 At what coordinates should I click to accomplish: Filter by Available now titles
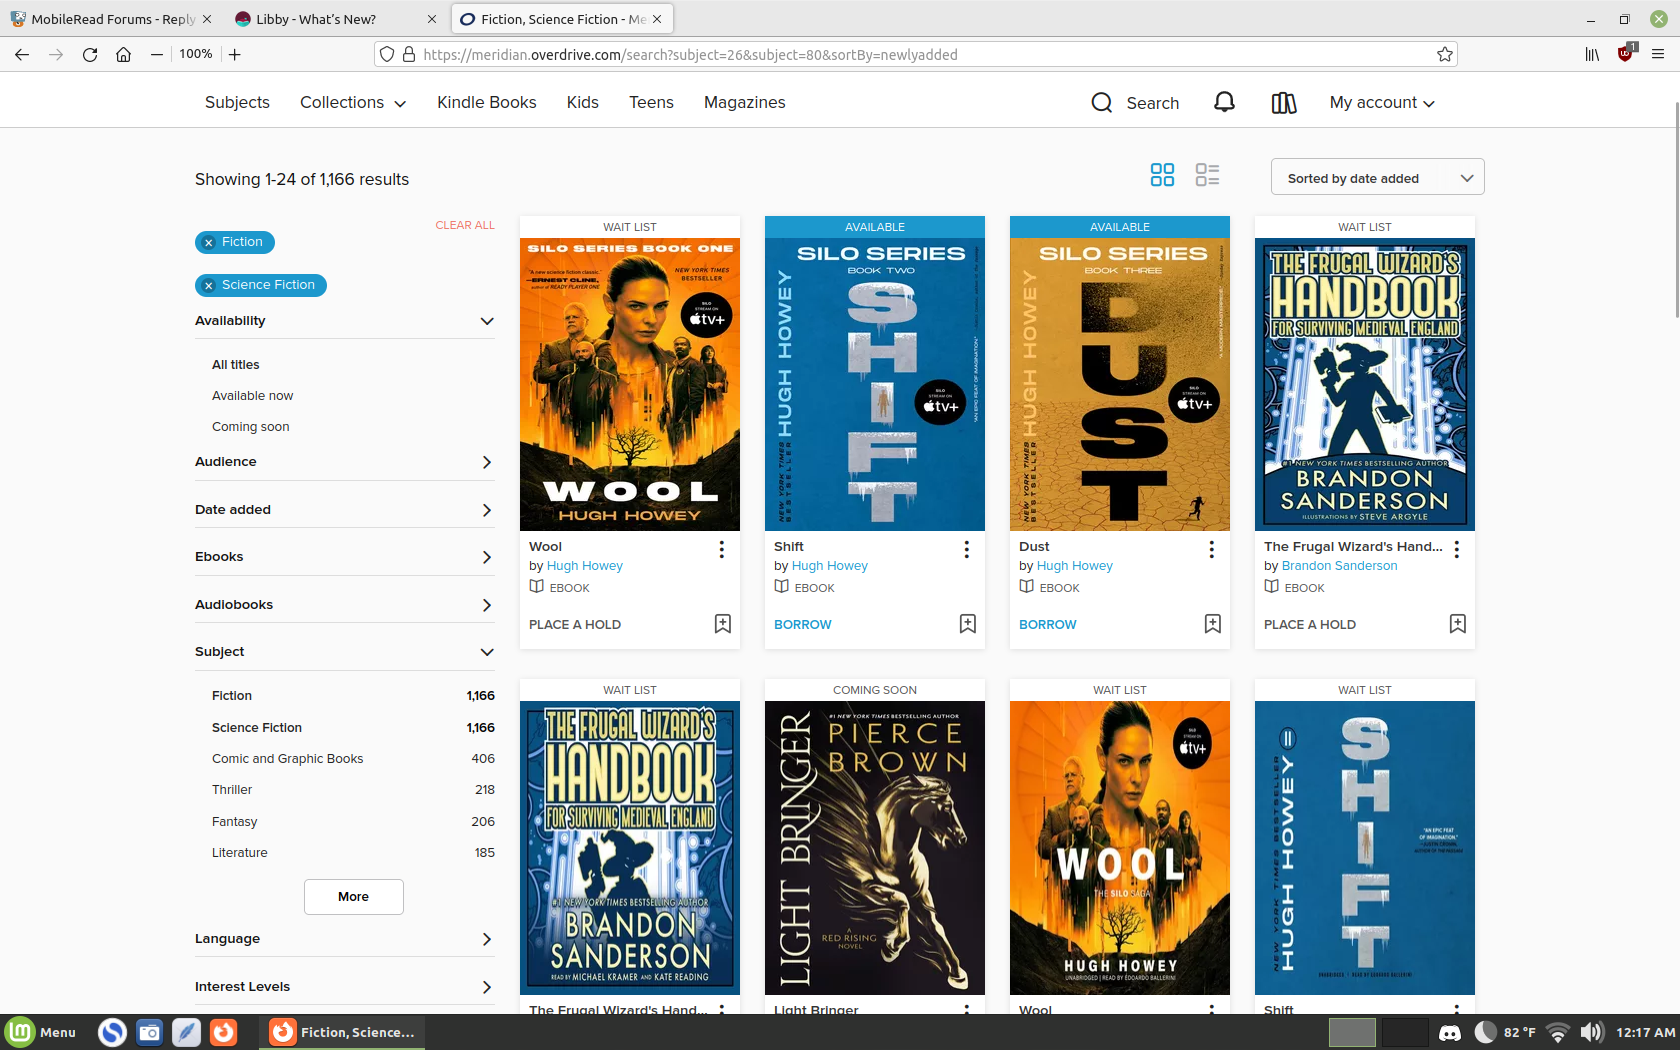(x=253, y=396)
